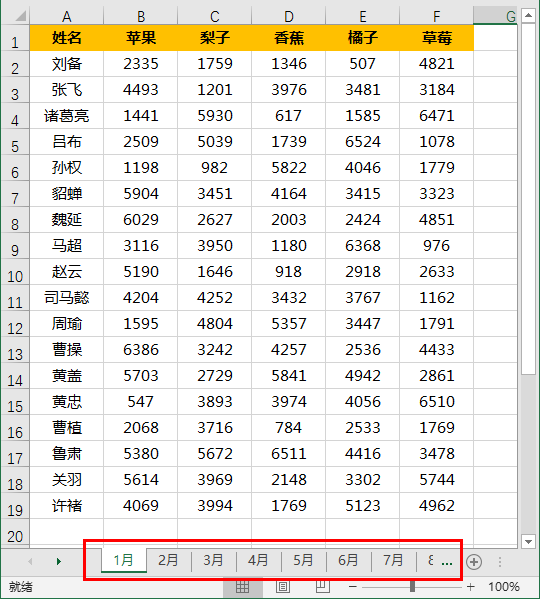
Task: Click the 100% zoom level button
Action: coord(504,587)
